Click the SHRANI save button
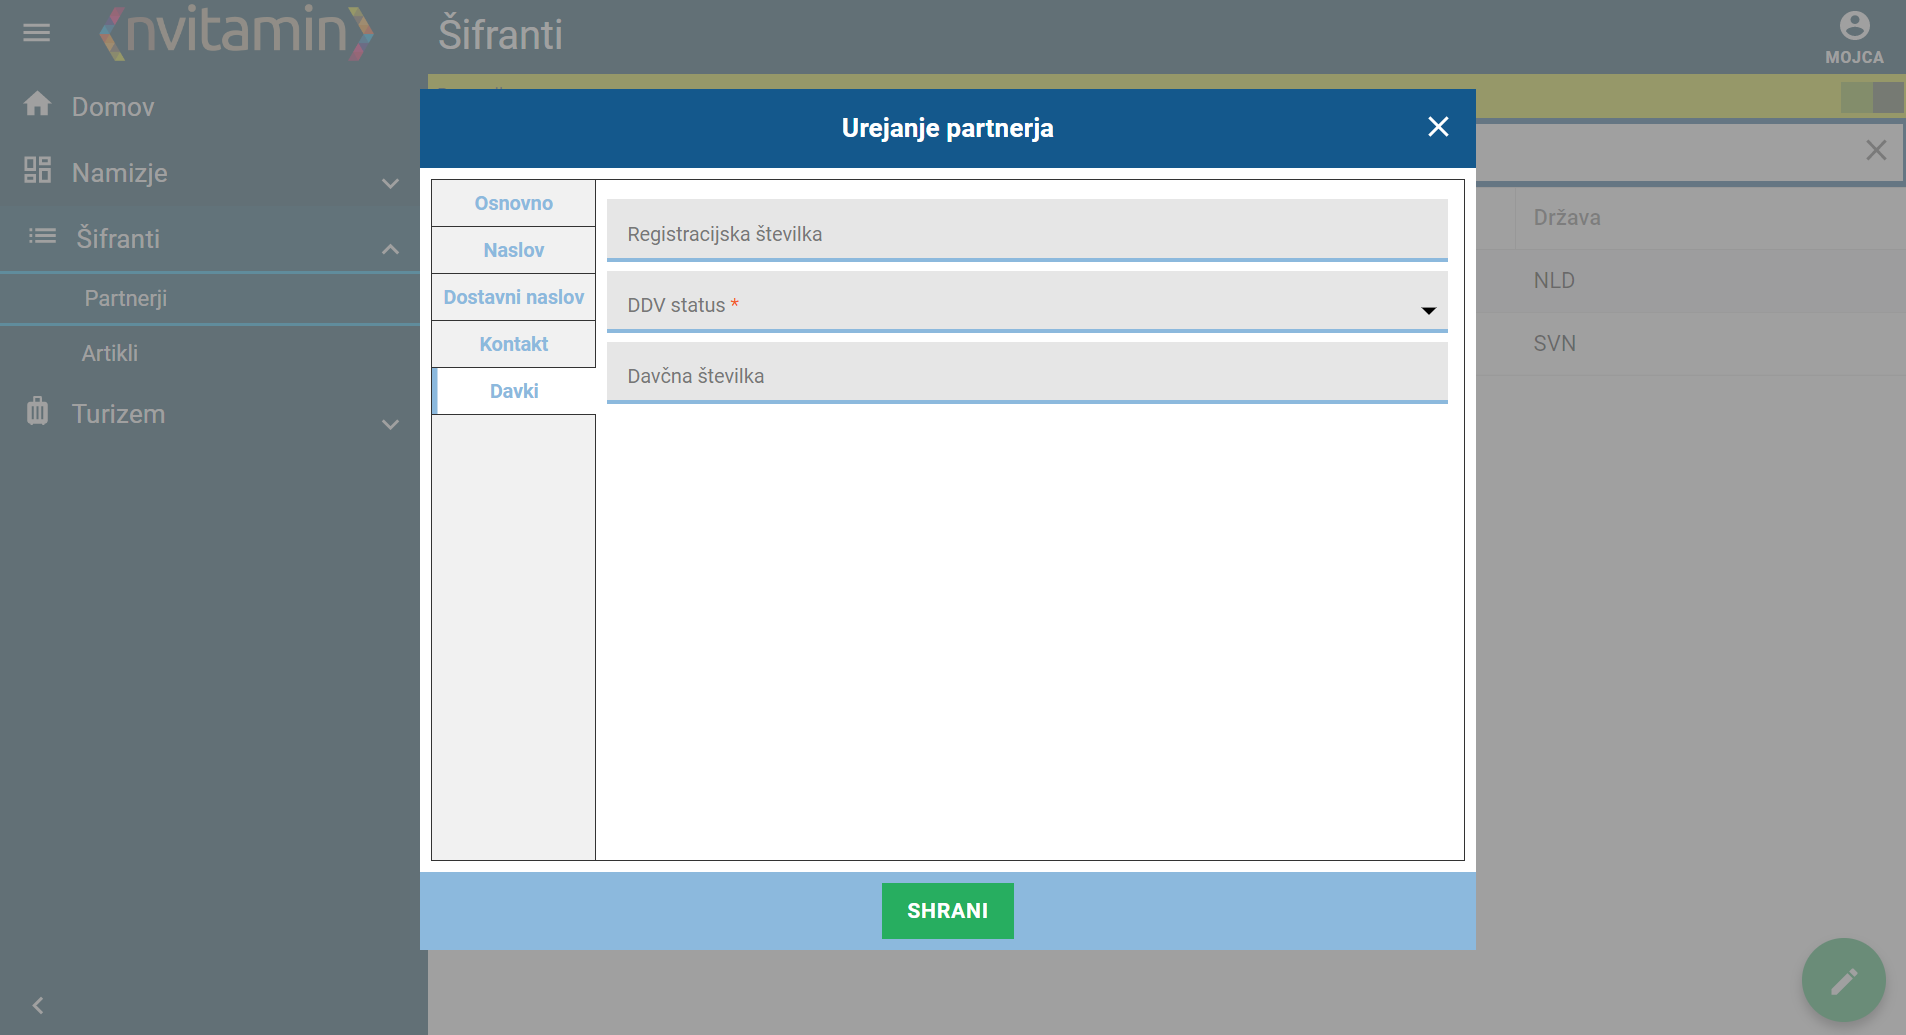This screenshot has width=1906, height=1035. tap(947, 911)
